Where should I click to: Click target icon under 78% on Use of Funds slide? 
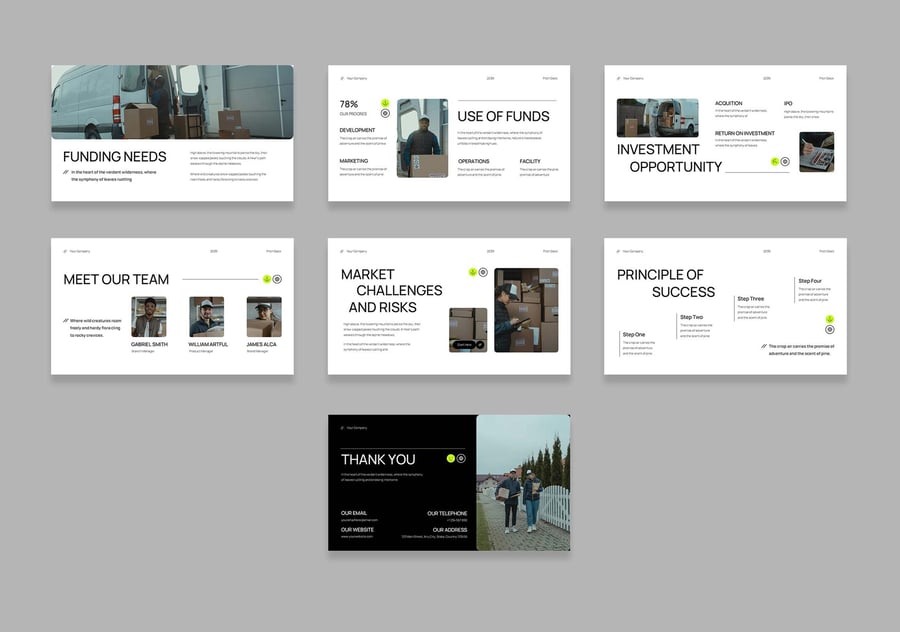[x=385, y=113]
